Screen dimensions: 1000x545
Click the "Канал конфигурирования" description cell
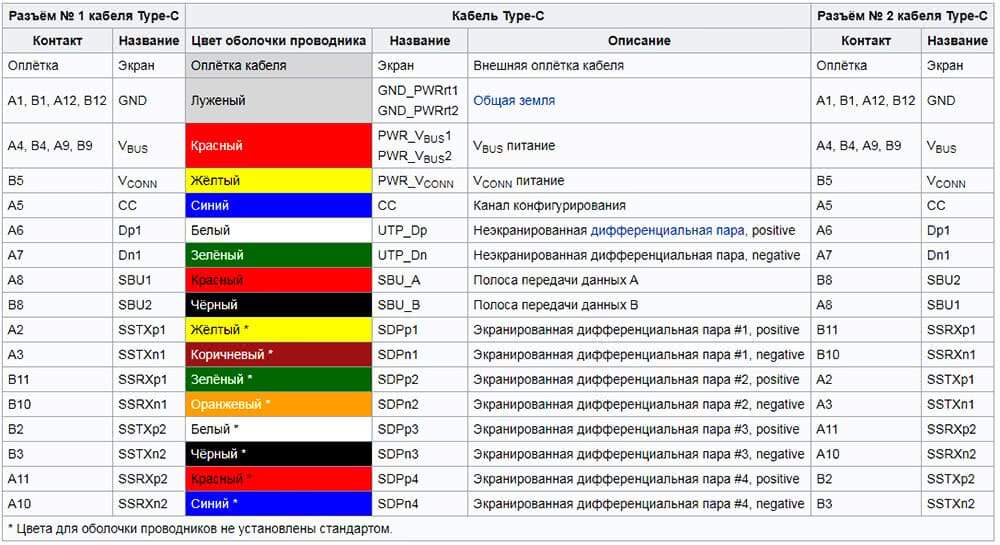pos(549,205)
